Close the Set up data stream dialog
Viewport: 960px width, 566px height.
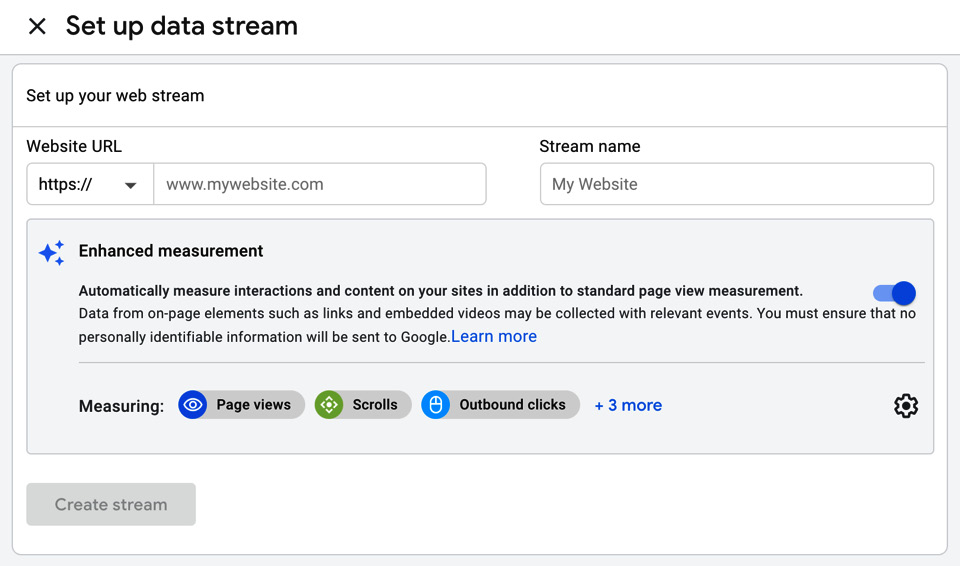pos(37,26)
